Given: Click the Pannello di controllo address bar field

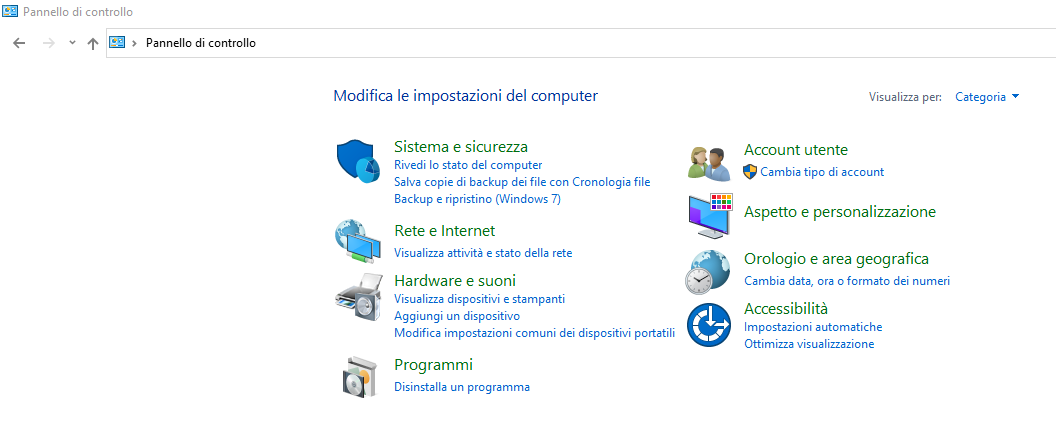Looking at the screenshot, I should tap(581, 43).
